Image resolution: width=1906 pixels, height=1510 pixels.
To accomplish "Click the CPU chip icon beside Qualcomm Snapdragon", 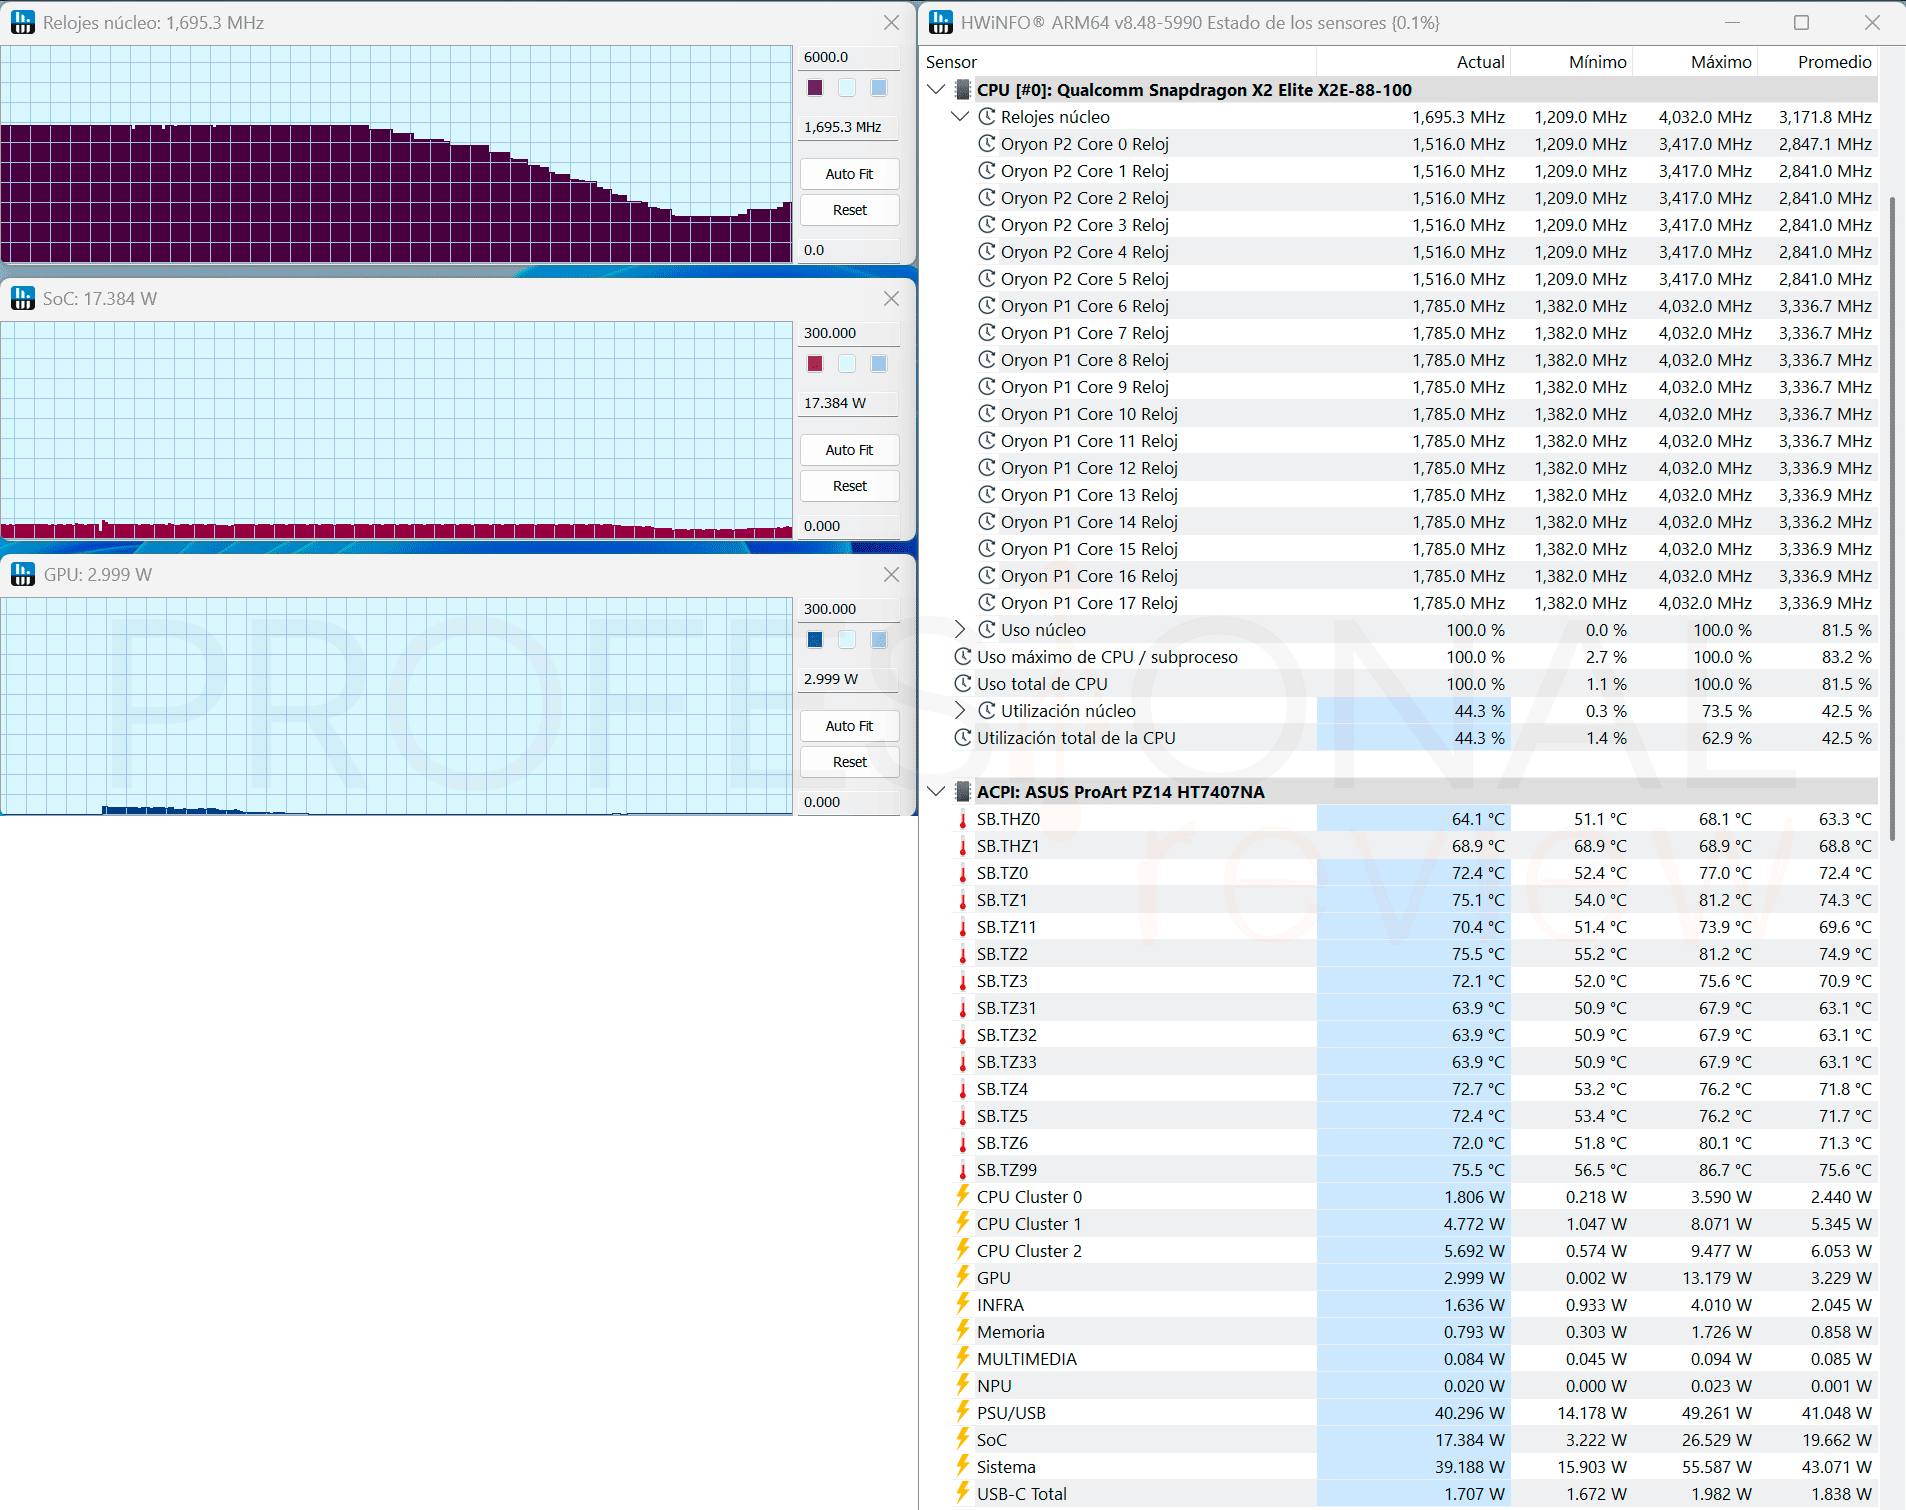I will click(962, 90).
